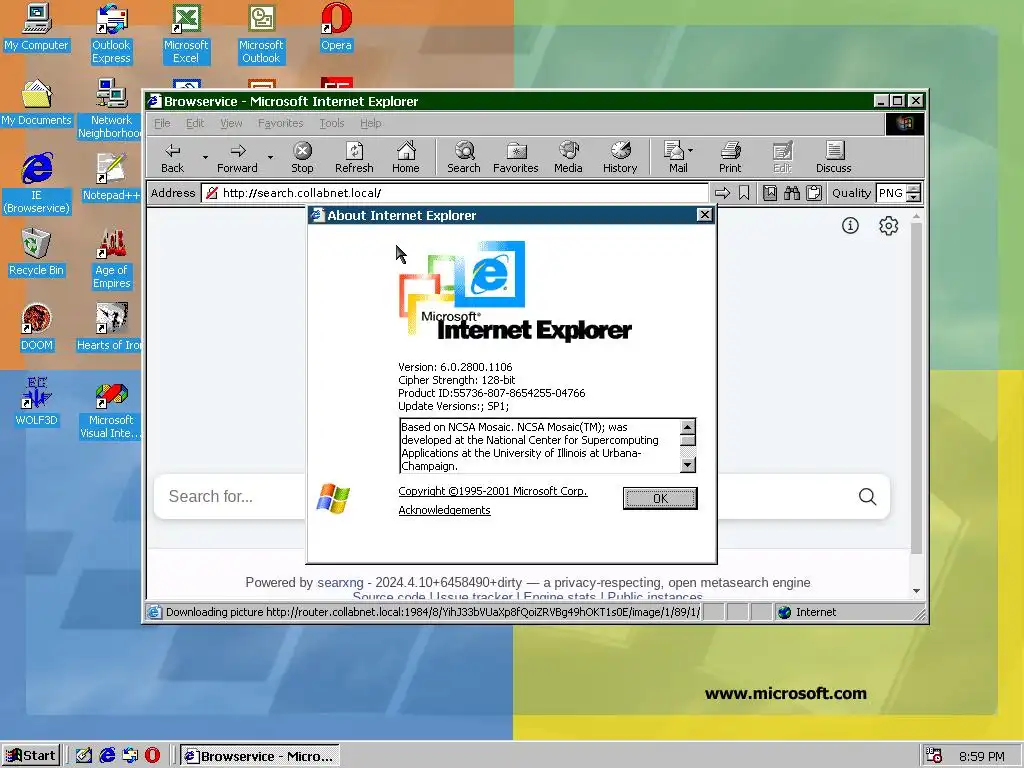Open the Acknowledgements link

pyautogui.click(x=444, y=510)
